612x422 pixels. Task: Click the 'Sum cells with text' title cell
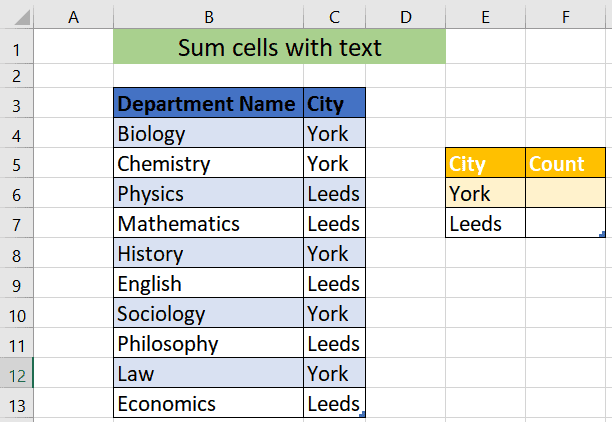point(279,48)
